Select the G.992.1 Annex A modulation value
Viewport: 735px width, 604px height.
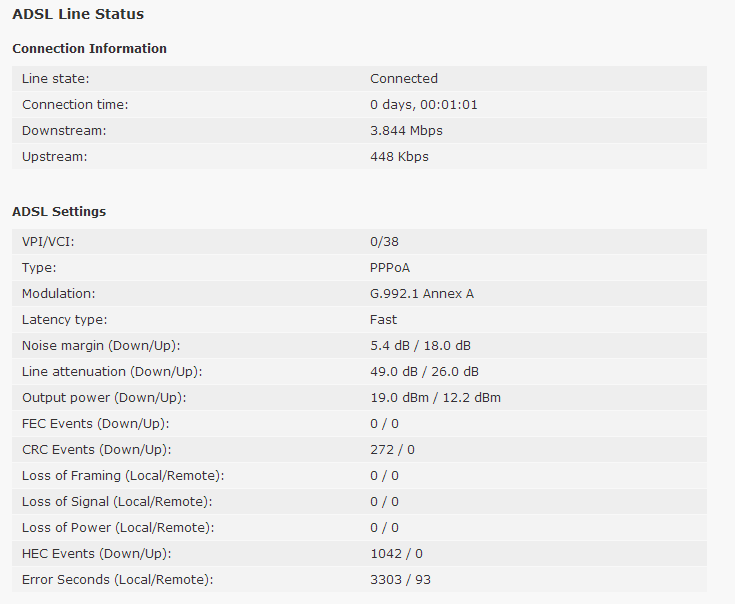click(423, 294)
